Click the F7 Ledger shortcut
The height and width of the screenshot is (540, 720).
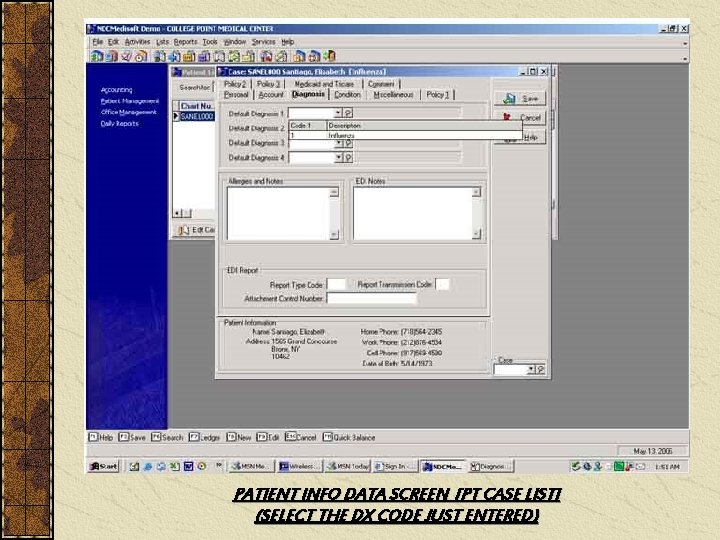(205, 437)
